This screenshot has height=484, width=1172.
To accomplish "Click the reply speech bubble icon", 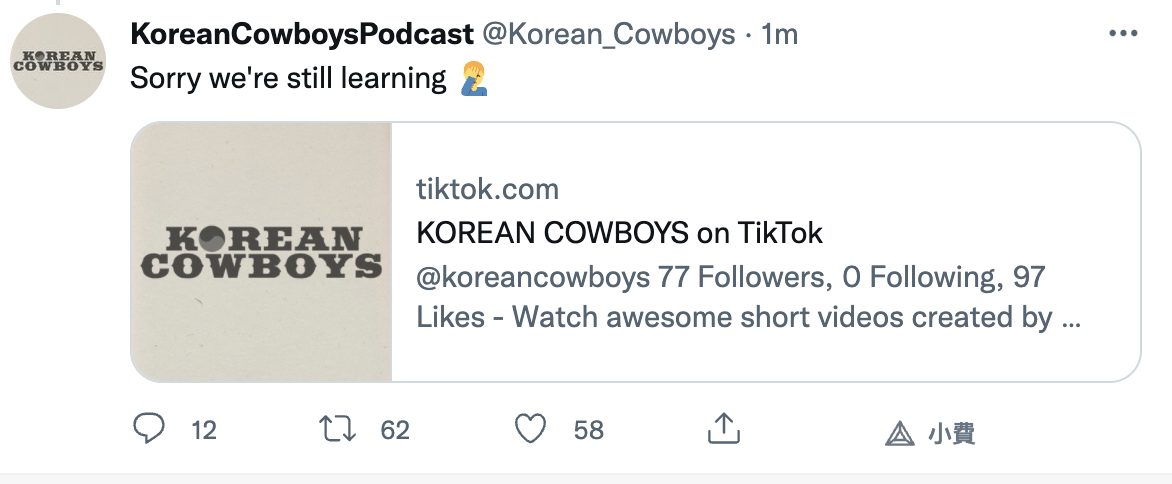I will 149,429.
